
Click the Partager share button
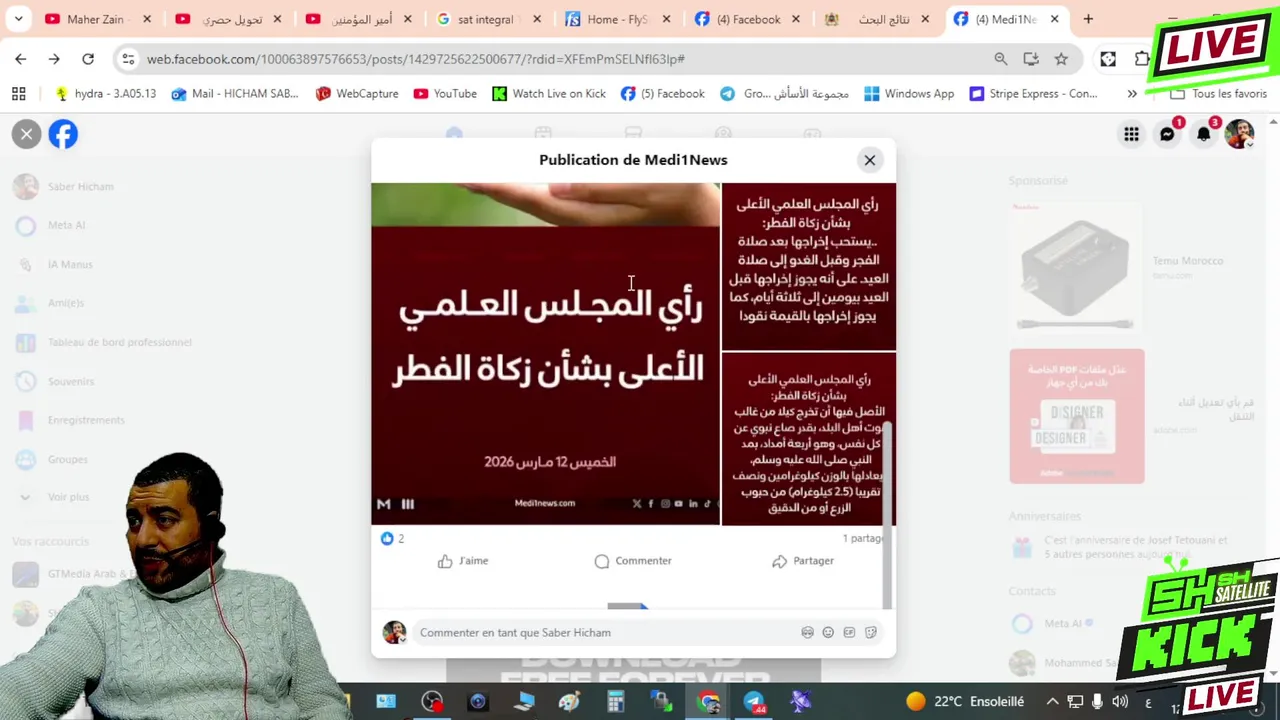pos(803,561)
